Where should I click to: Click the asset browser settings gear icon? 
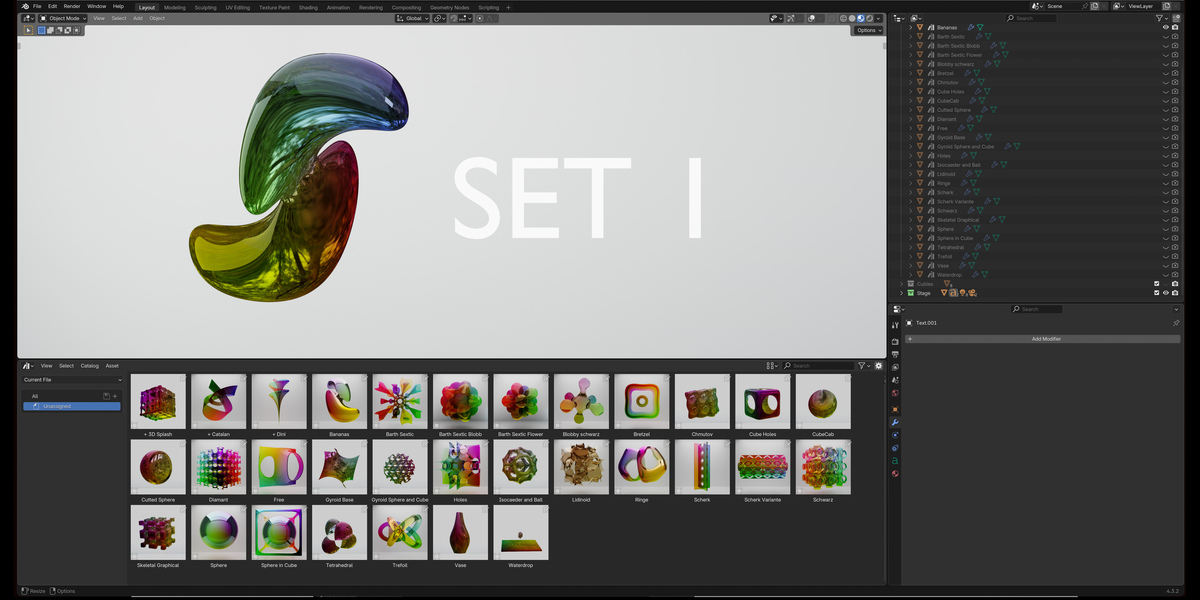pyautogui.click(x=879, y=366)
